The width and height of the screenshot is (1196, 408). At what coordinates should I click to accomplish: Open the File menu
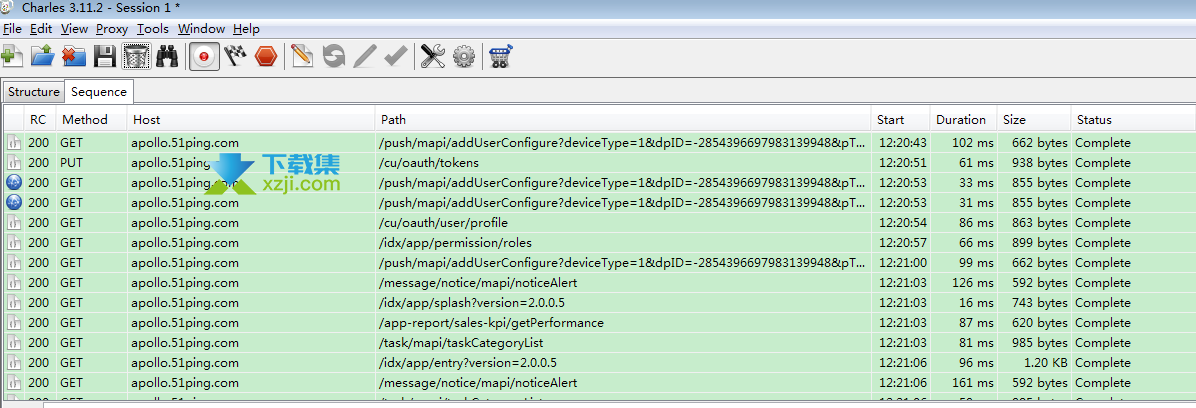click(x=12, y=29)
